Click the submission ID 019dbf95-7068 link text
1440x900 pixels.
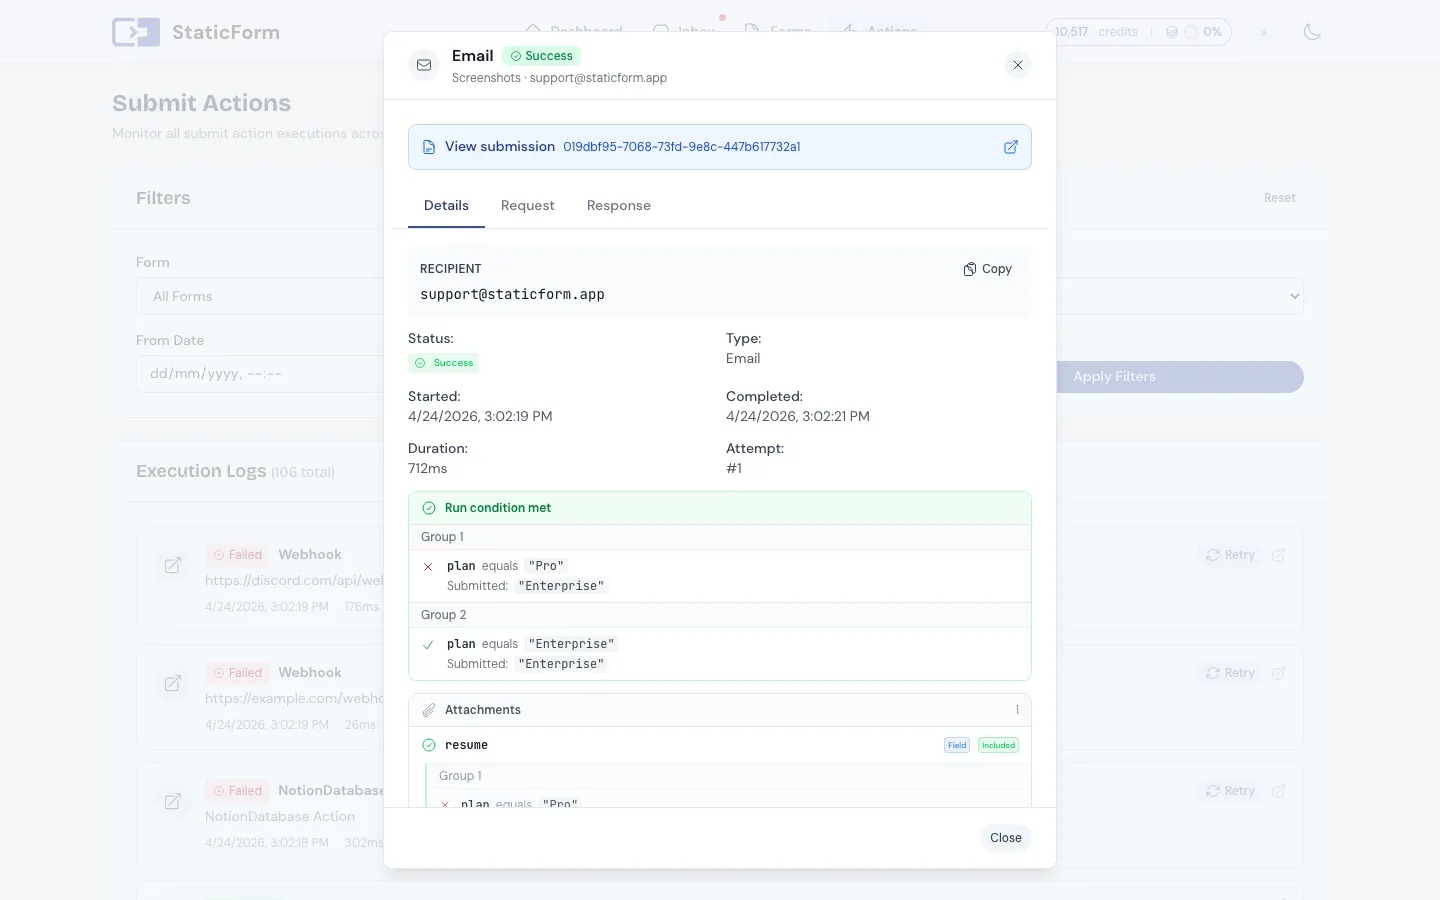tap(682, 147)
